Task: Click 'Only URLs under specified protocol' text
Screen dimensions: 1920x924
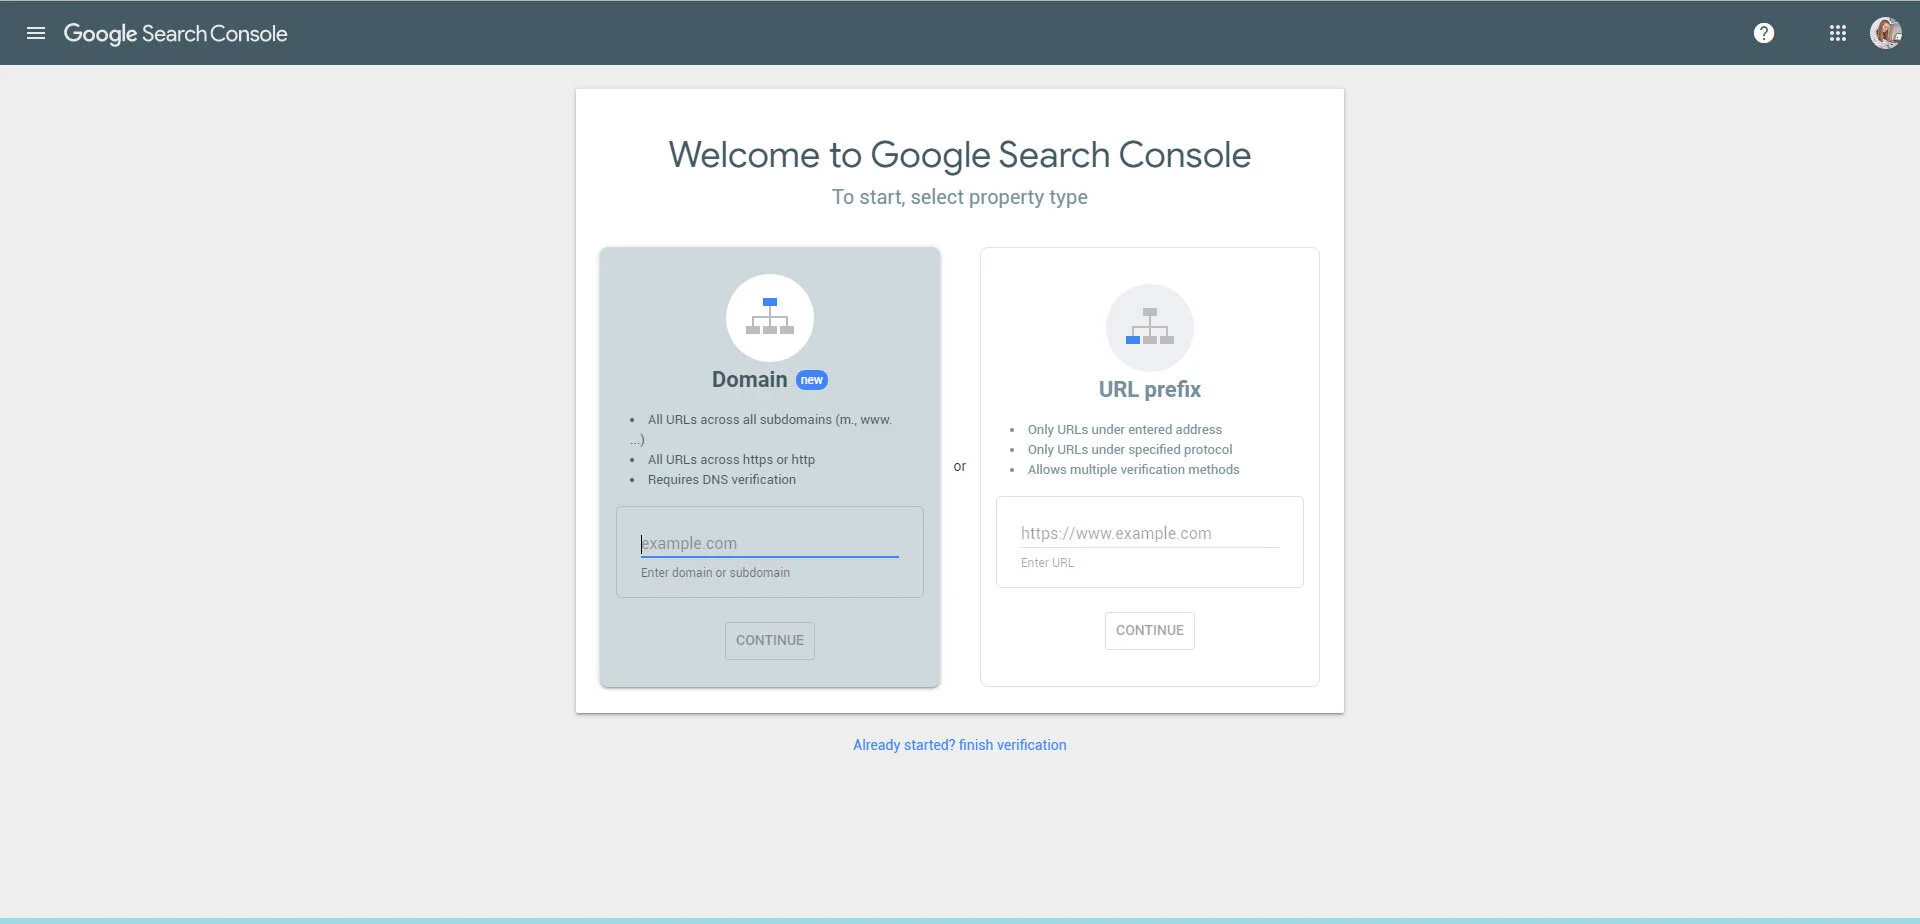Action: [x=1129, y=450]
